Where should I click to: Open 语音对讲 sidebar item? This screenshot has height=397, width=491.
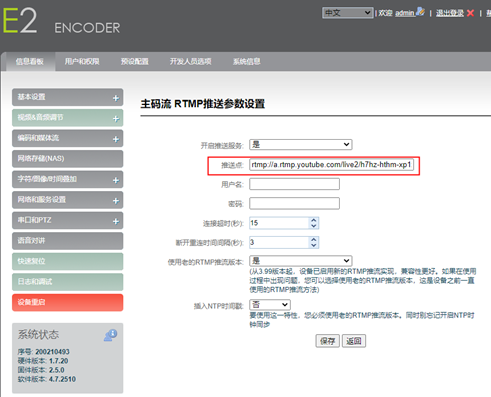[68, 241]
